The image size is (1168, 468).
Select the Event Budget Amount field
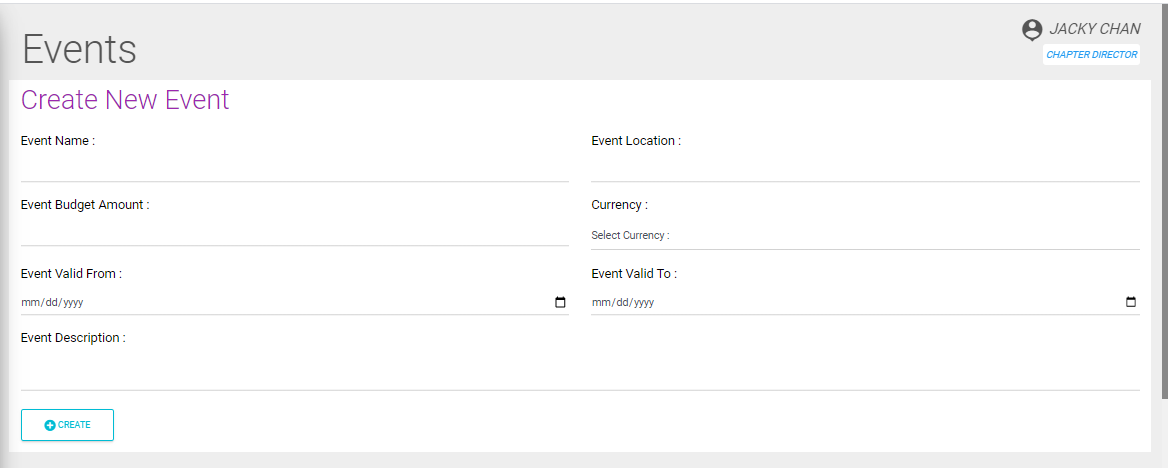click(x=294, y=231)
